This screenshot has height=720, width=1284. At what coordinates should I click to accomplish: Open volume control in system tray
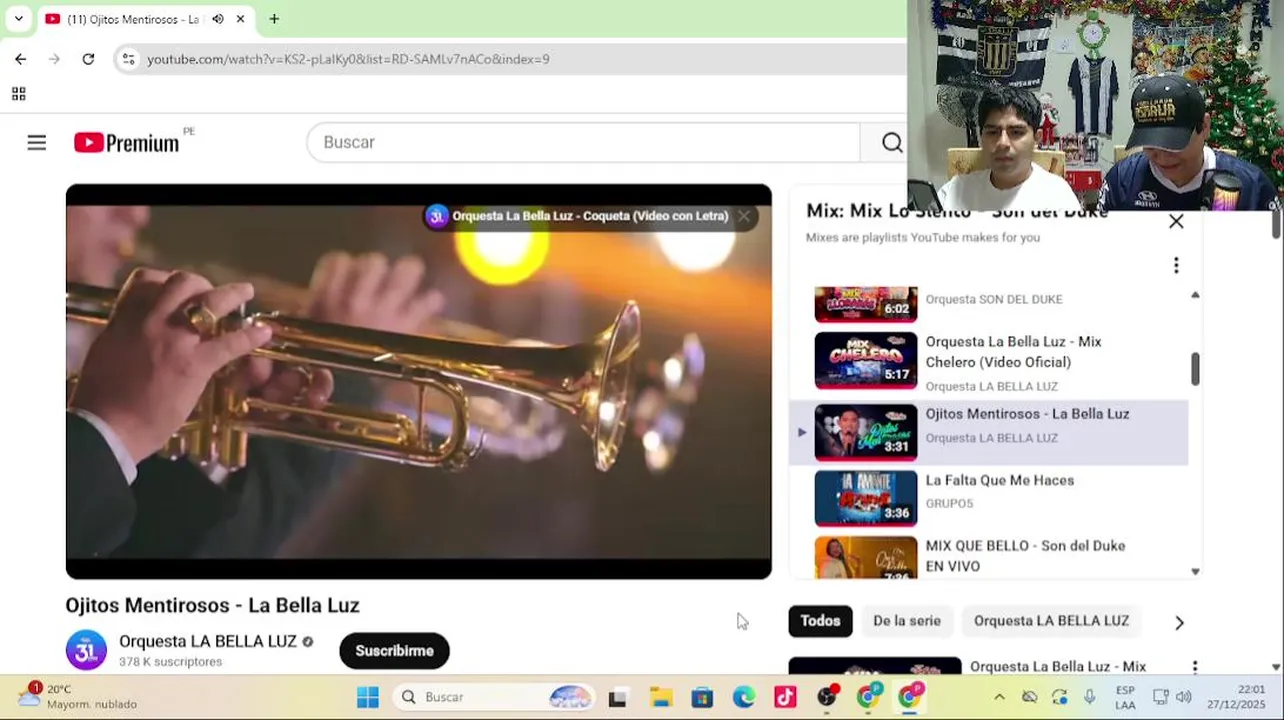coord(1183,697)
